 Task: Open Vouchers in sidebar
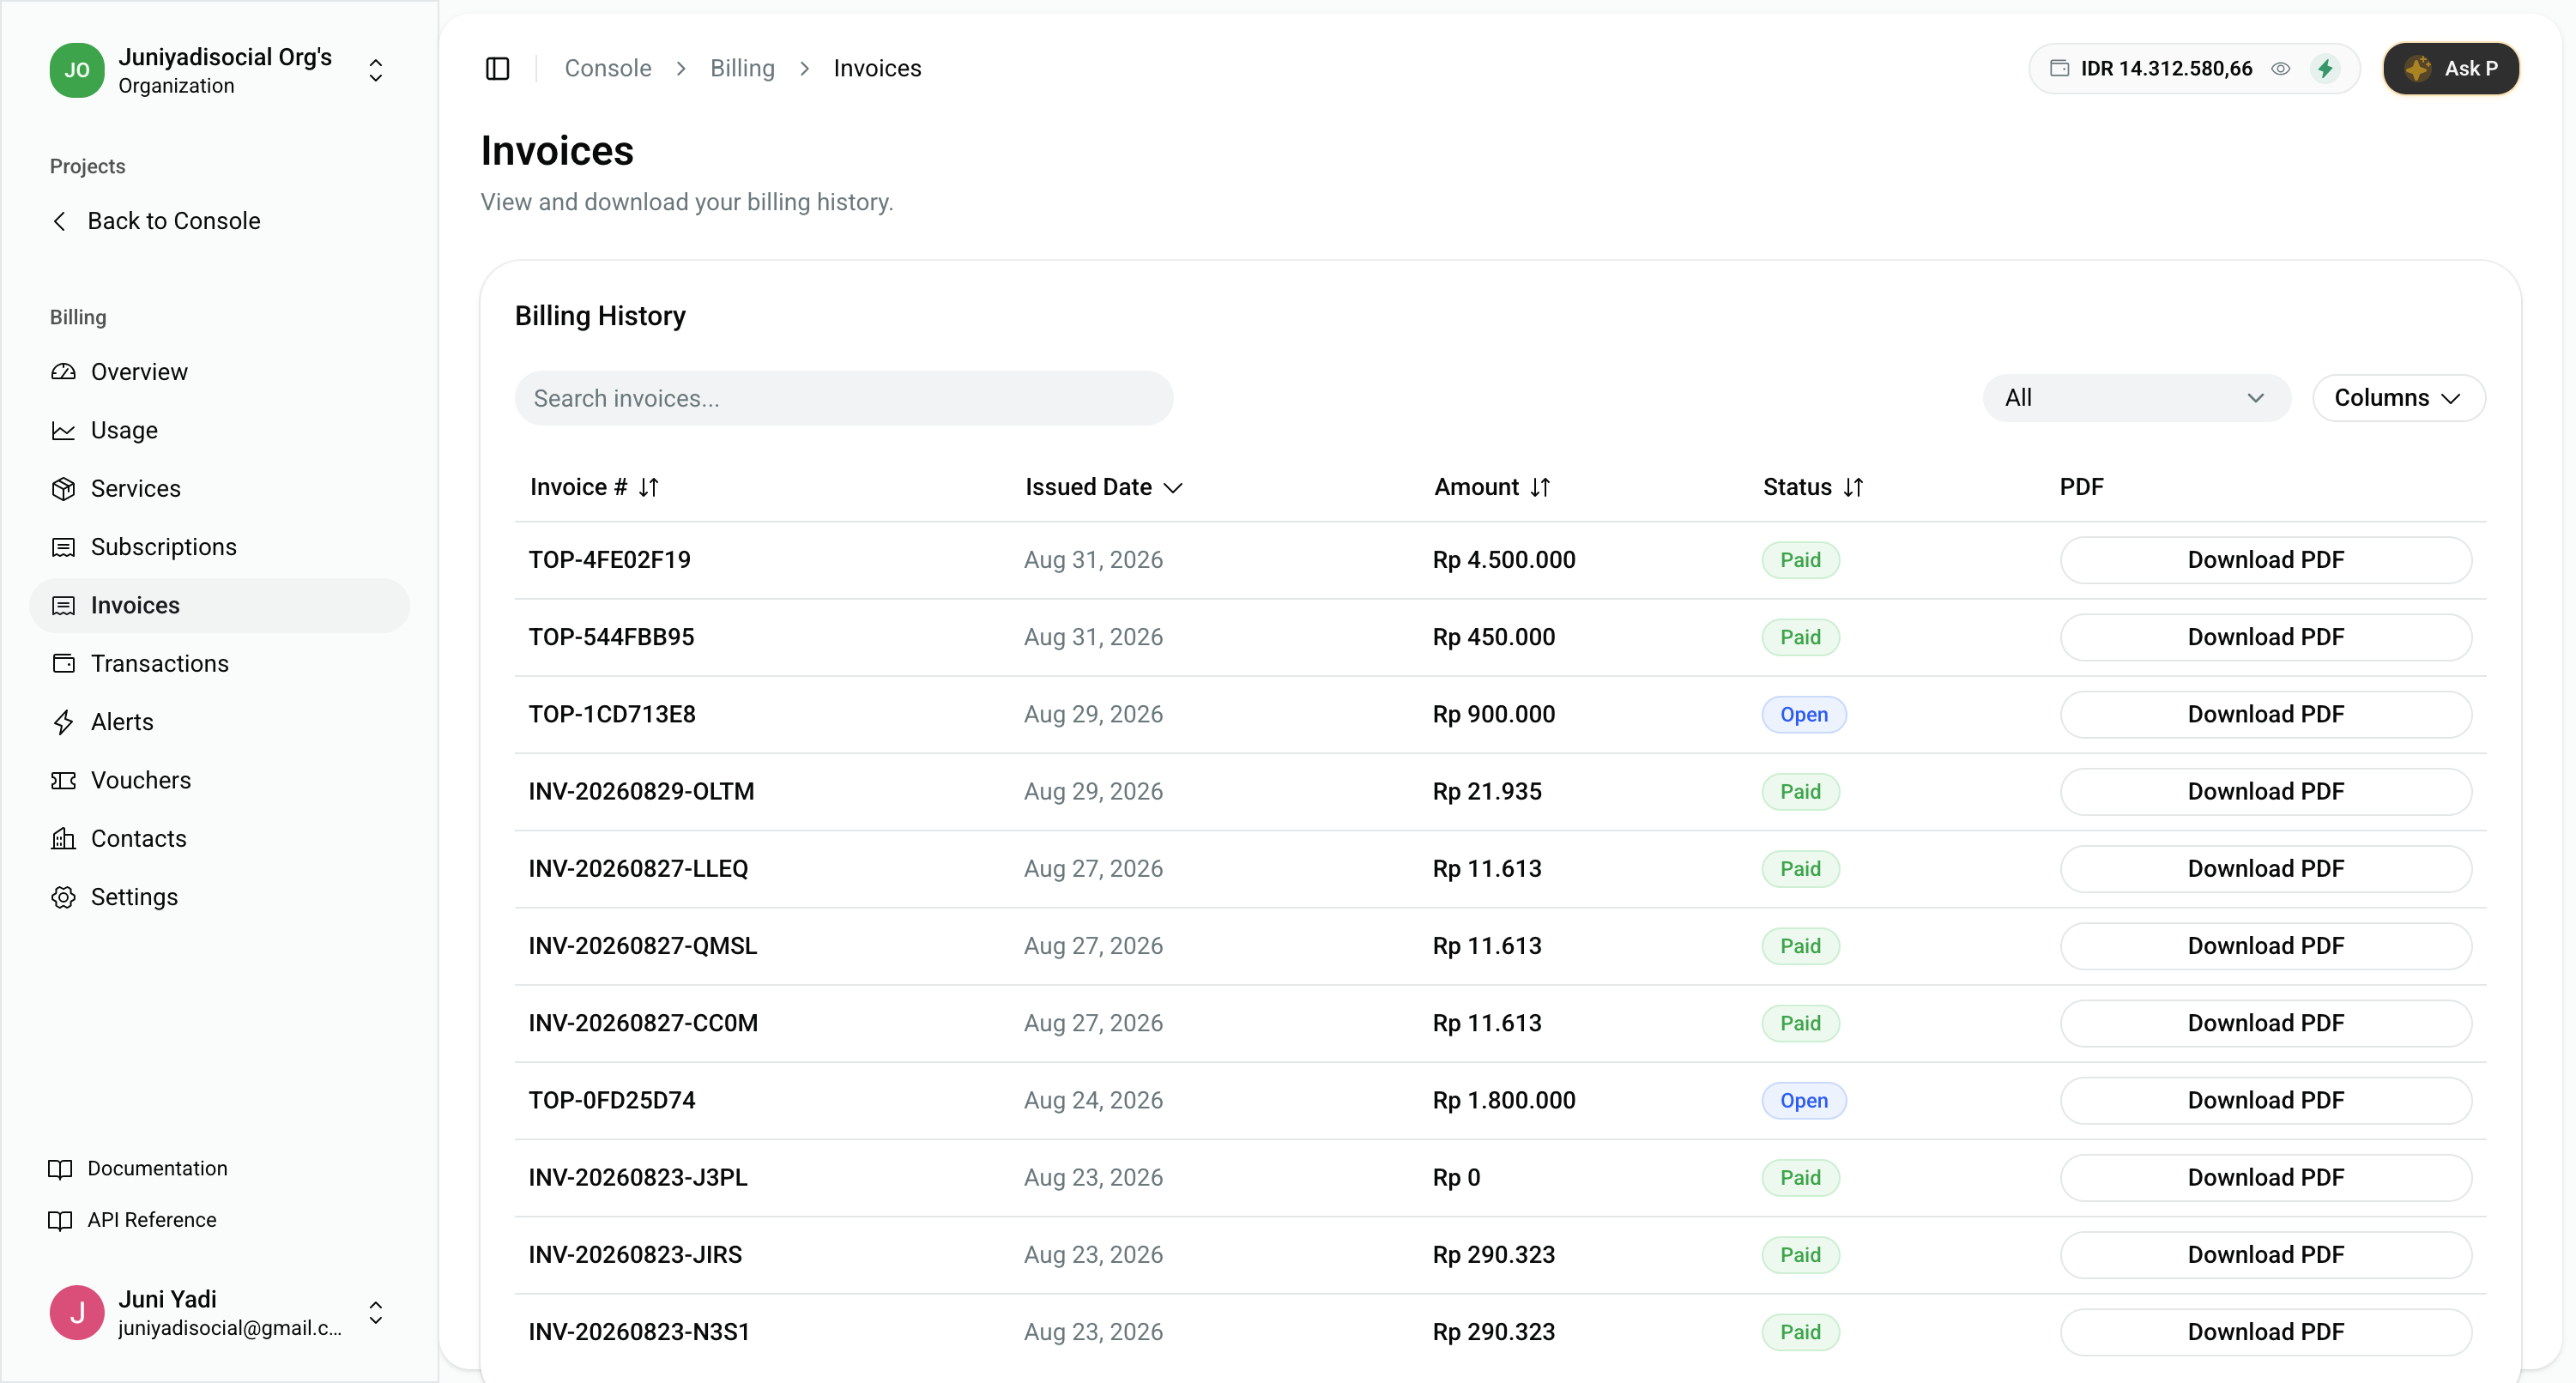click(220, 780)
